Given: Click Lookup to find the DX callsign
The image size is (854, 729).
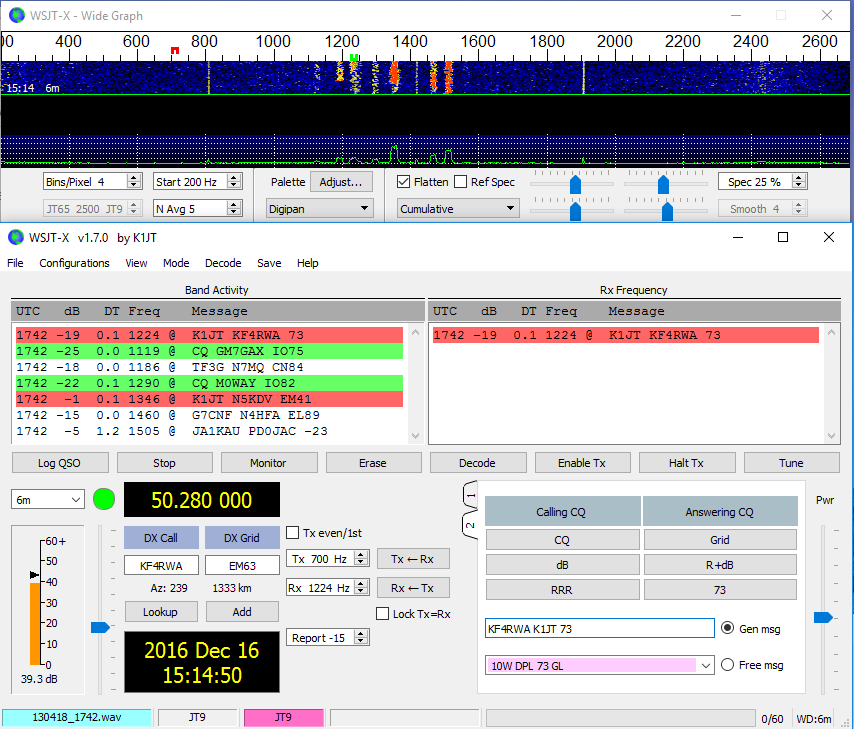Looking at the screenshot, I should 161,612.
